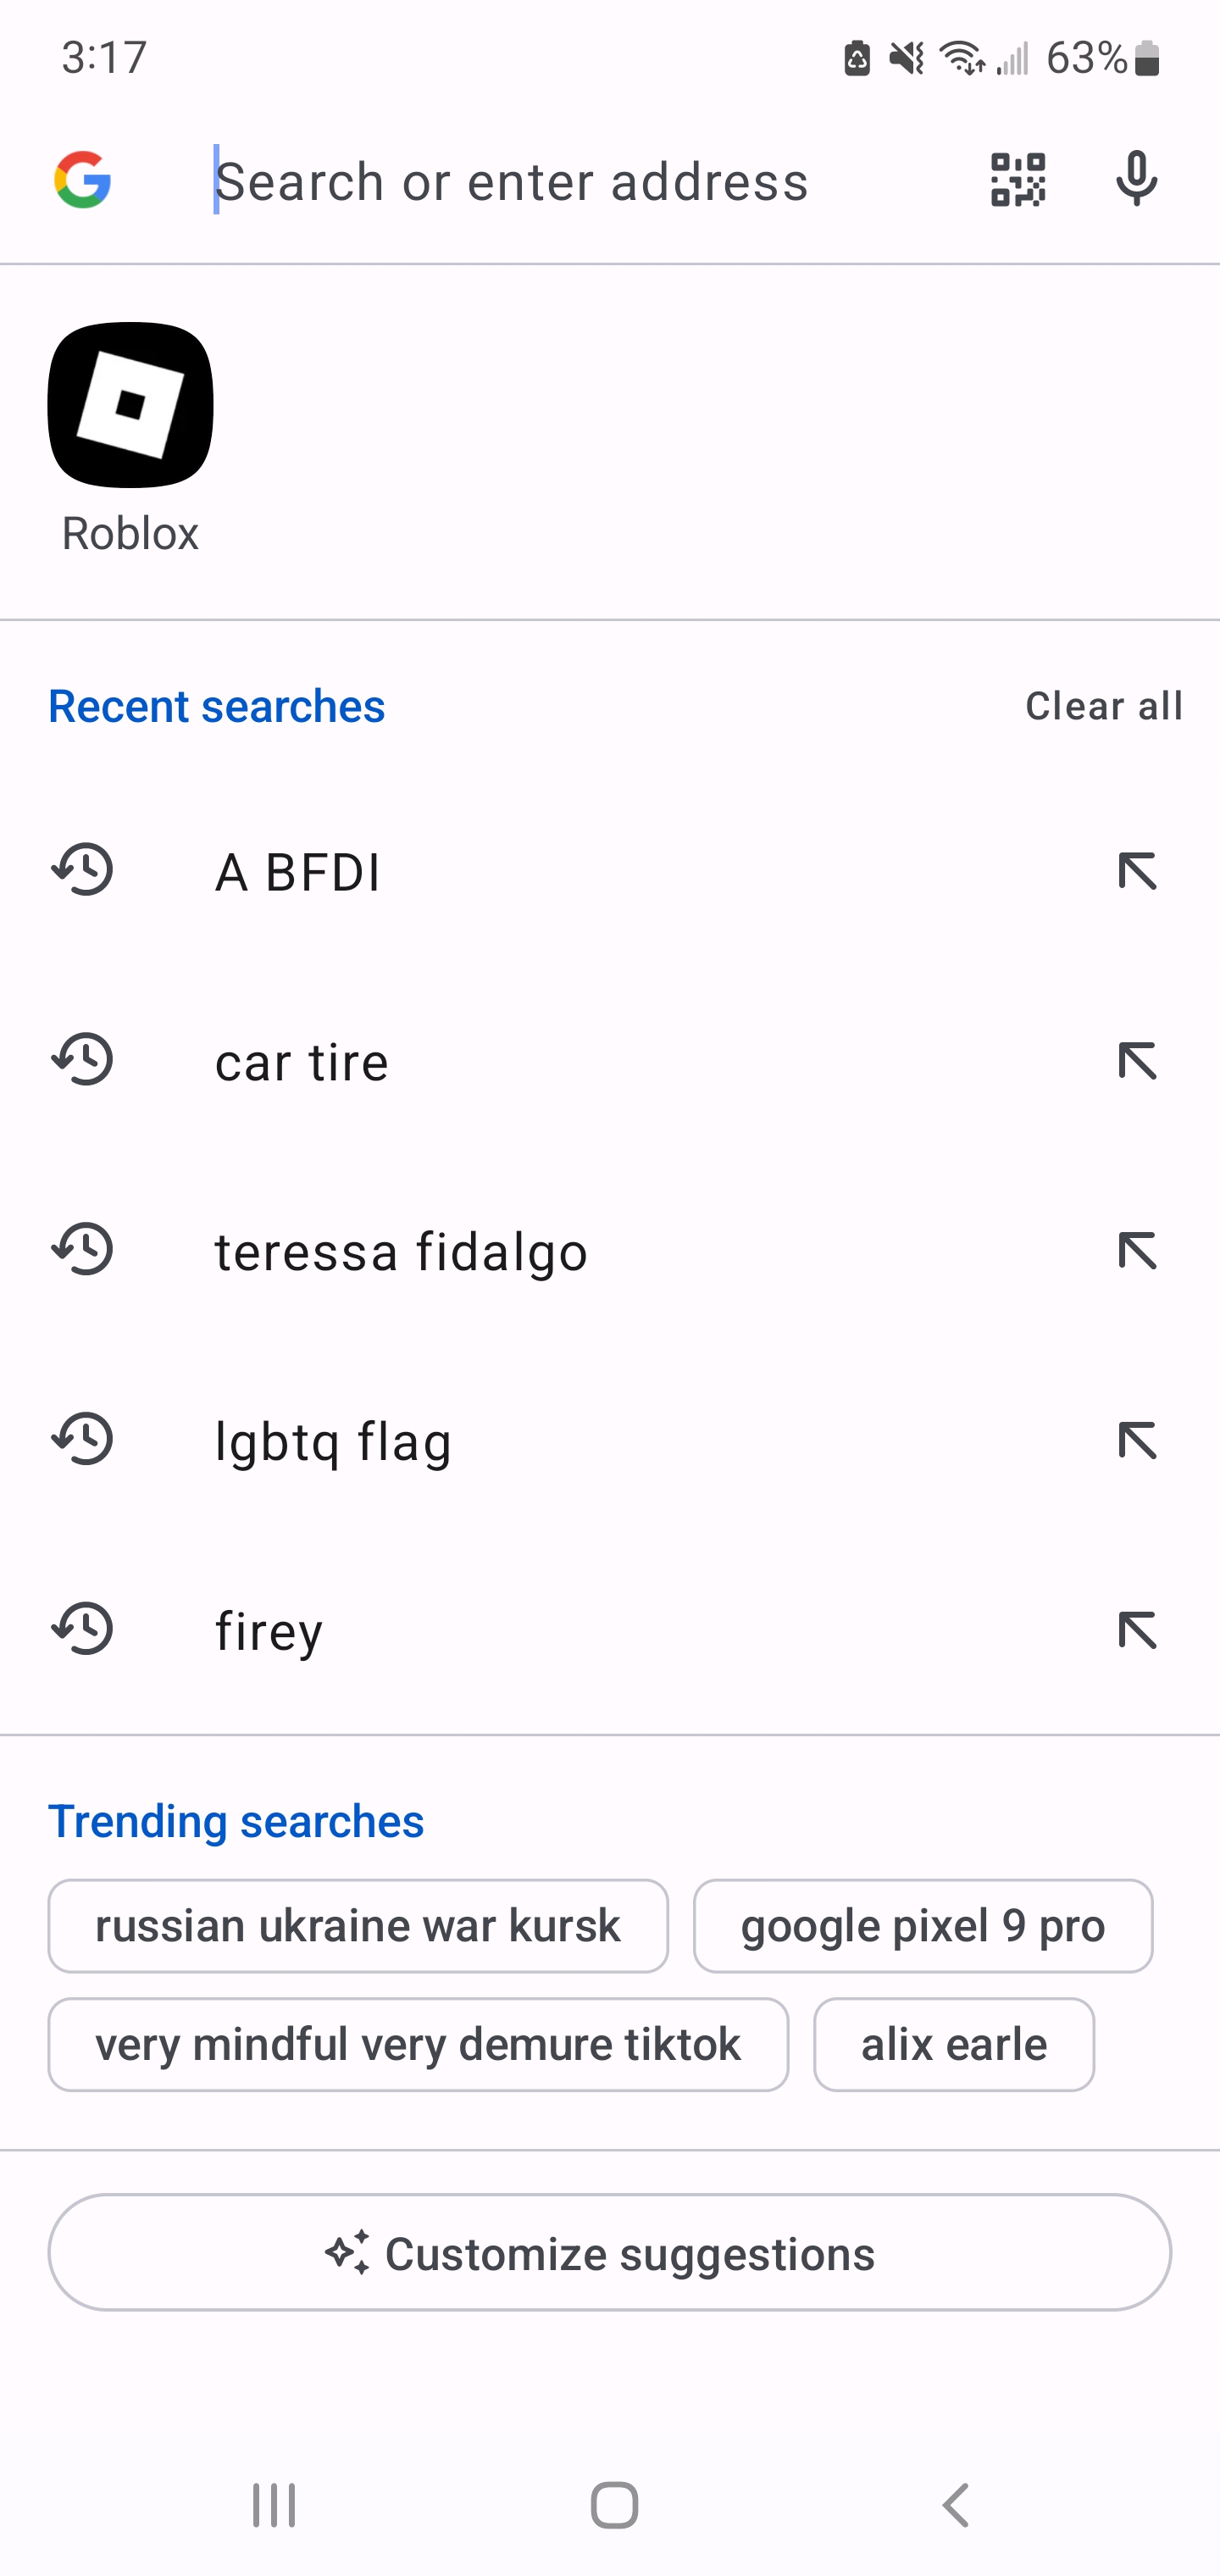The width and height of the screenshot is (1220, 2576).
Task: Start voice search with the microphone
Action: tap(1136, 181)
